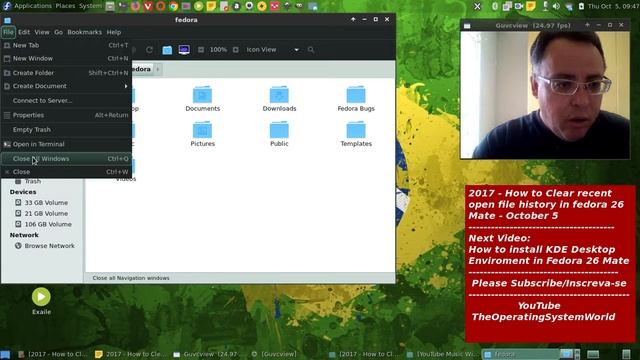Click the Reload button in file manager toolbar

coord(149,50)
